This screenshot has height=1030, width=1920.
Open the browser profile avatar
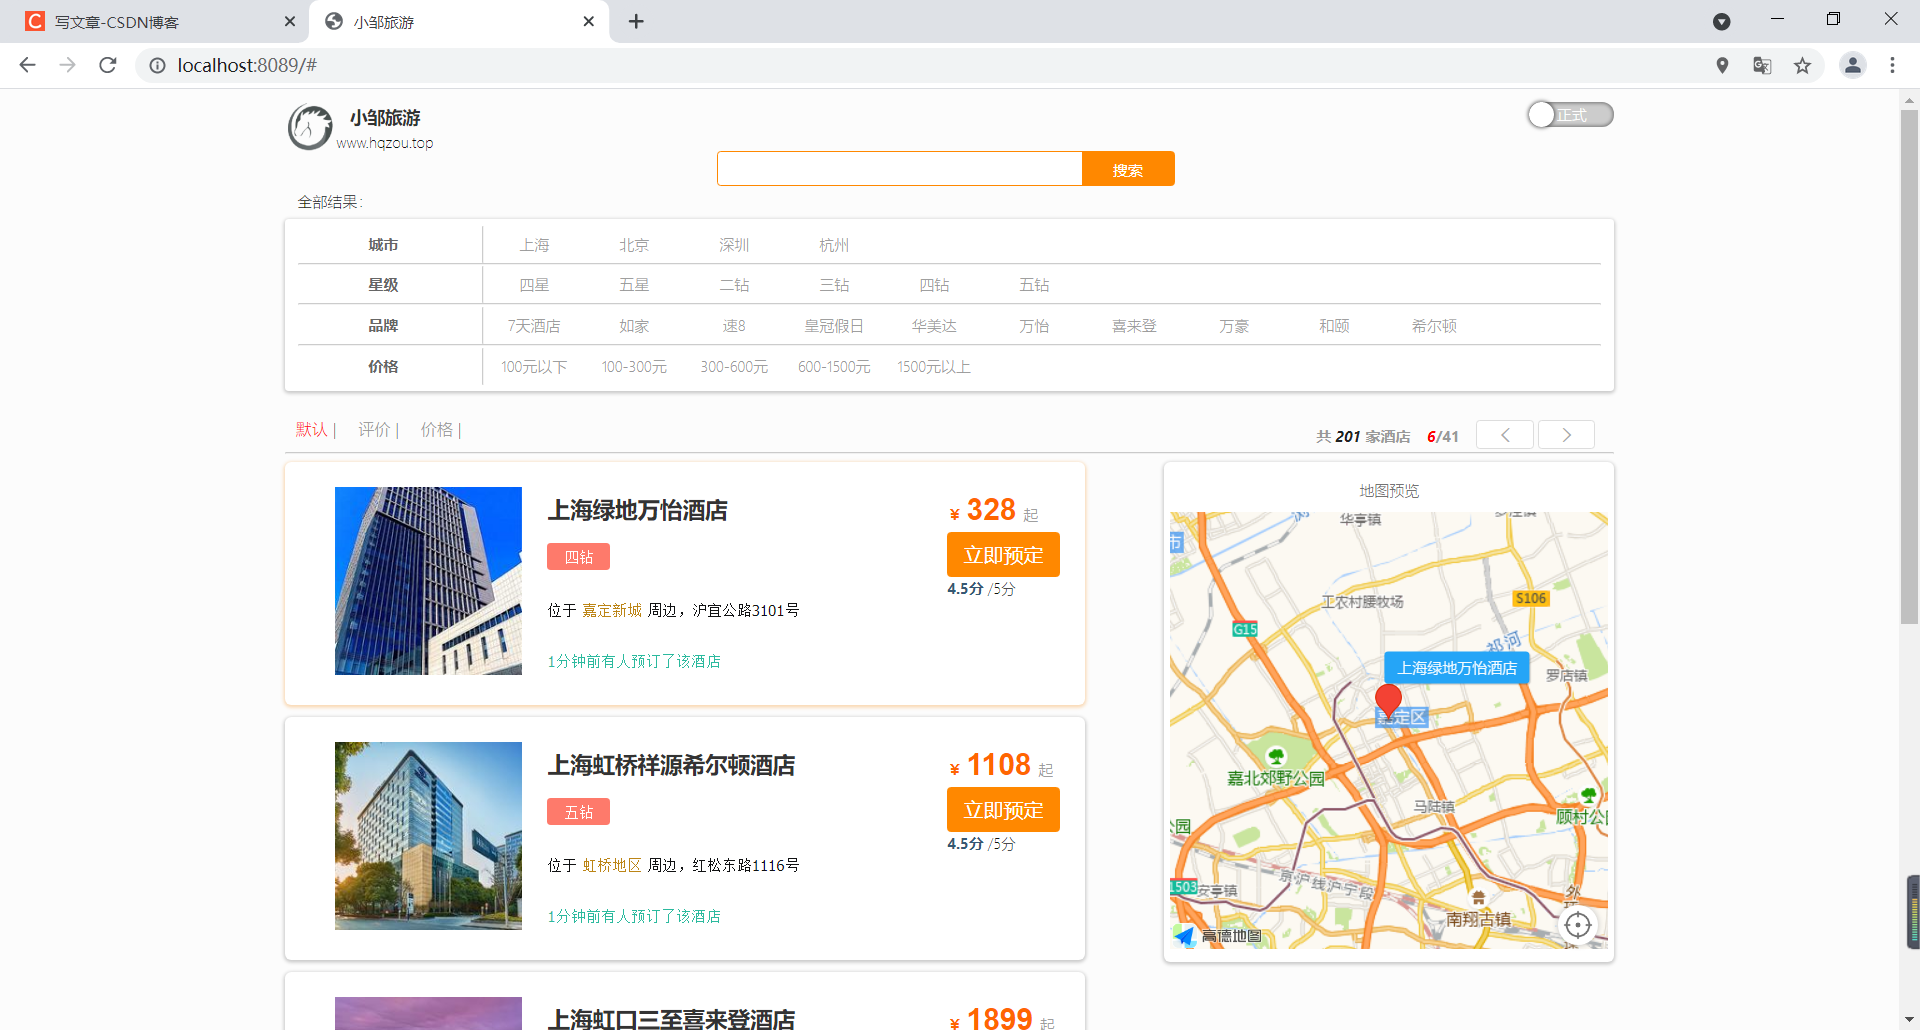[1853, 65]
